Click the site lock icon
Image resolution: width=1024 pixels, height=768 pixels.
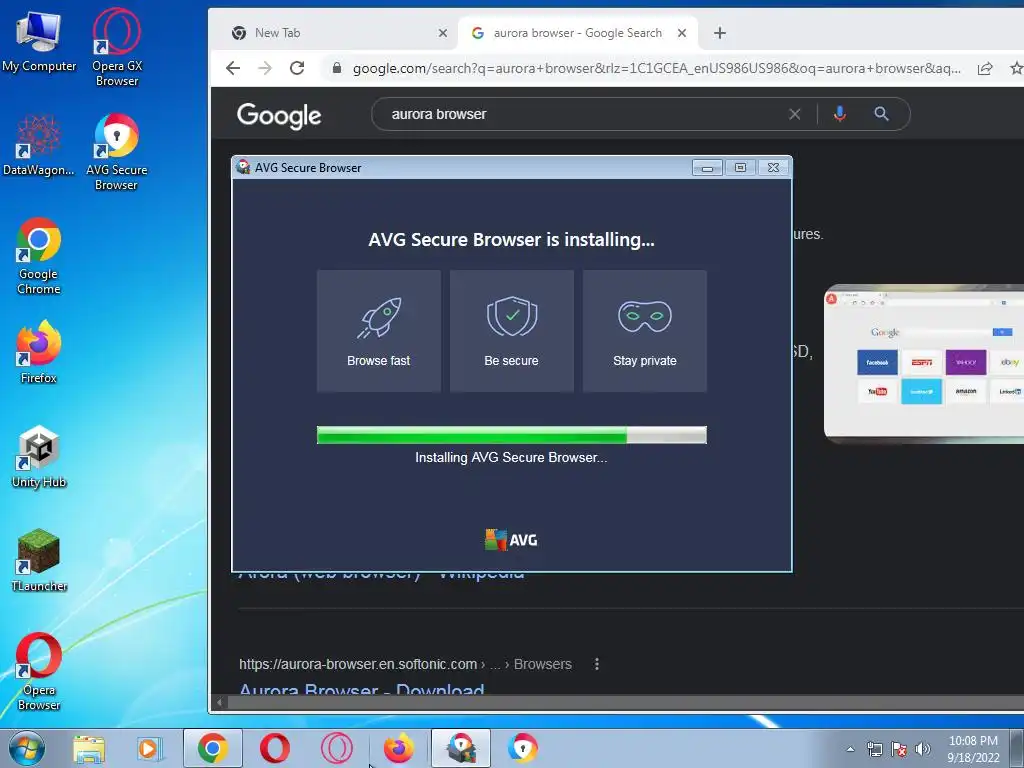coord(337,68)
